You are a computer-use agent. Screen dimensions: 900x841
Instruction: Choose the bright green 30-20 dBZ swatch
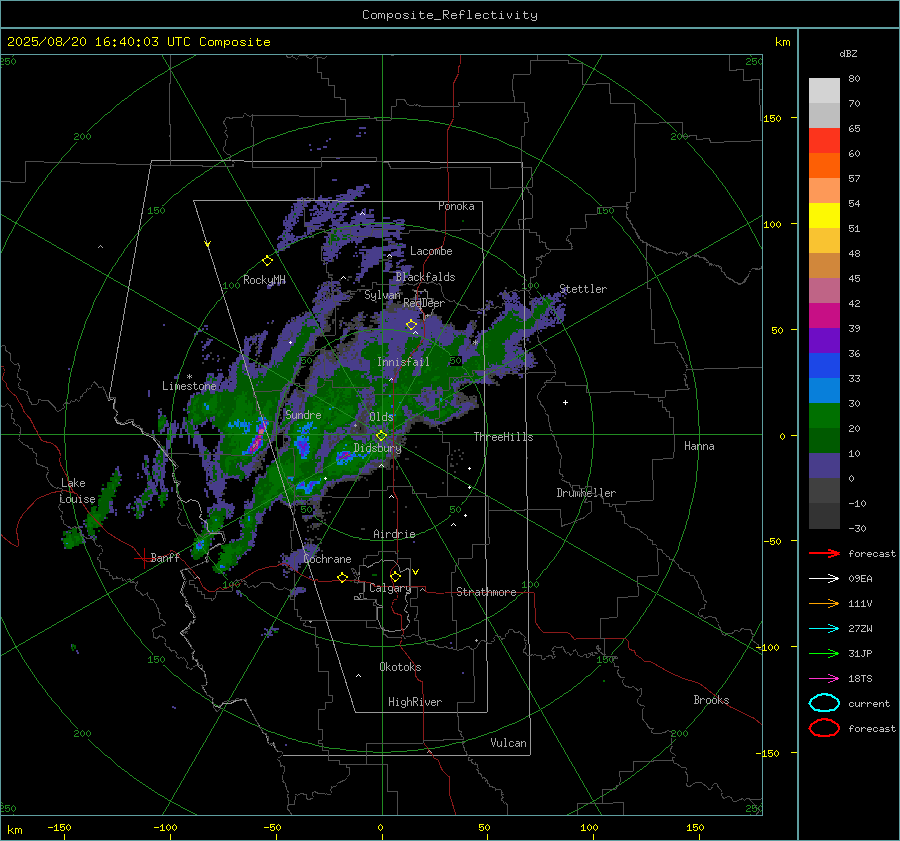click(824, 416)
